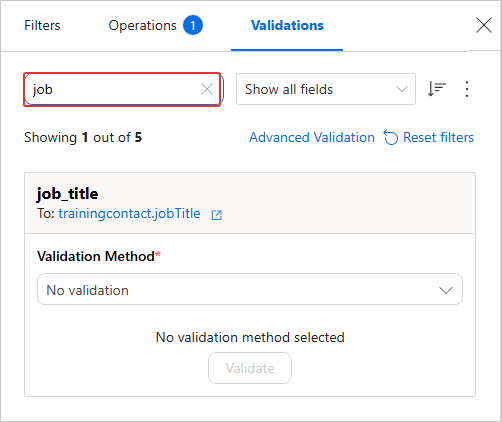This screenshot has height=422, width=502.
Task: Clear the search field text
Action: click(207, 89)
